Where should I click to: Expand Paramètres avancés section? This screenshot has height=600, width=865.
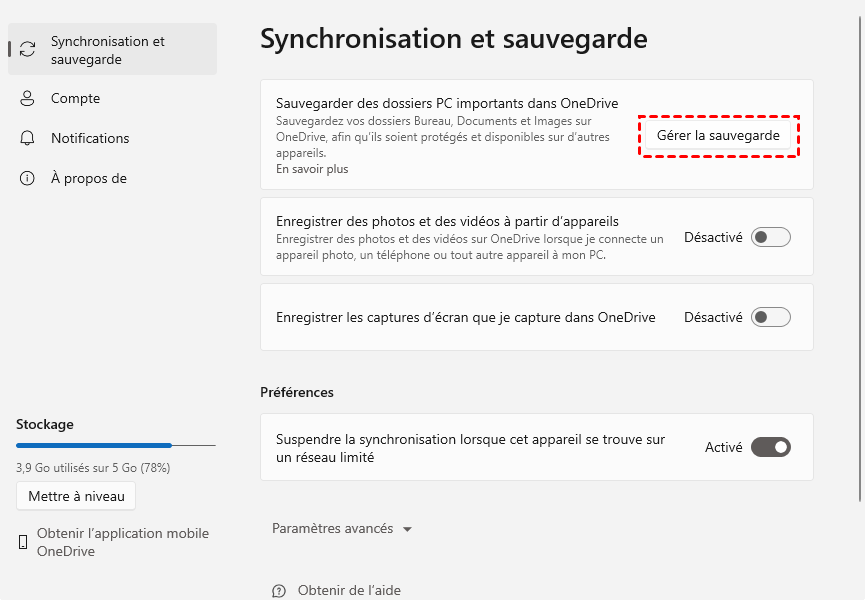[x=332, y=529]
